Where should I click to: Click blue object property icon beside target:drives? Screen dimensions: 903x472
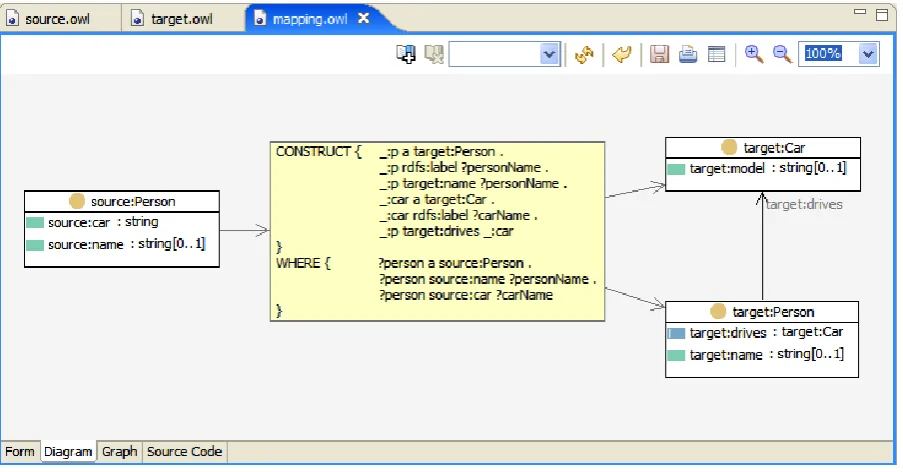676,333
